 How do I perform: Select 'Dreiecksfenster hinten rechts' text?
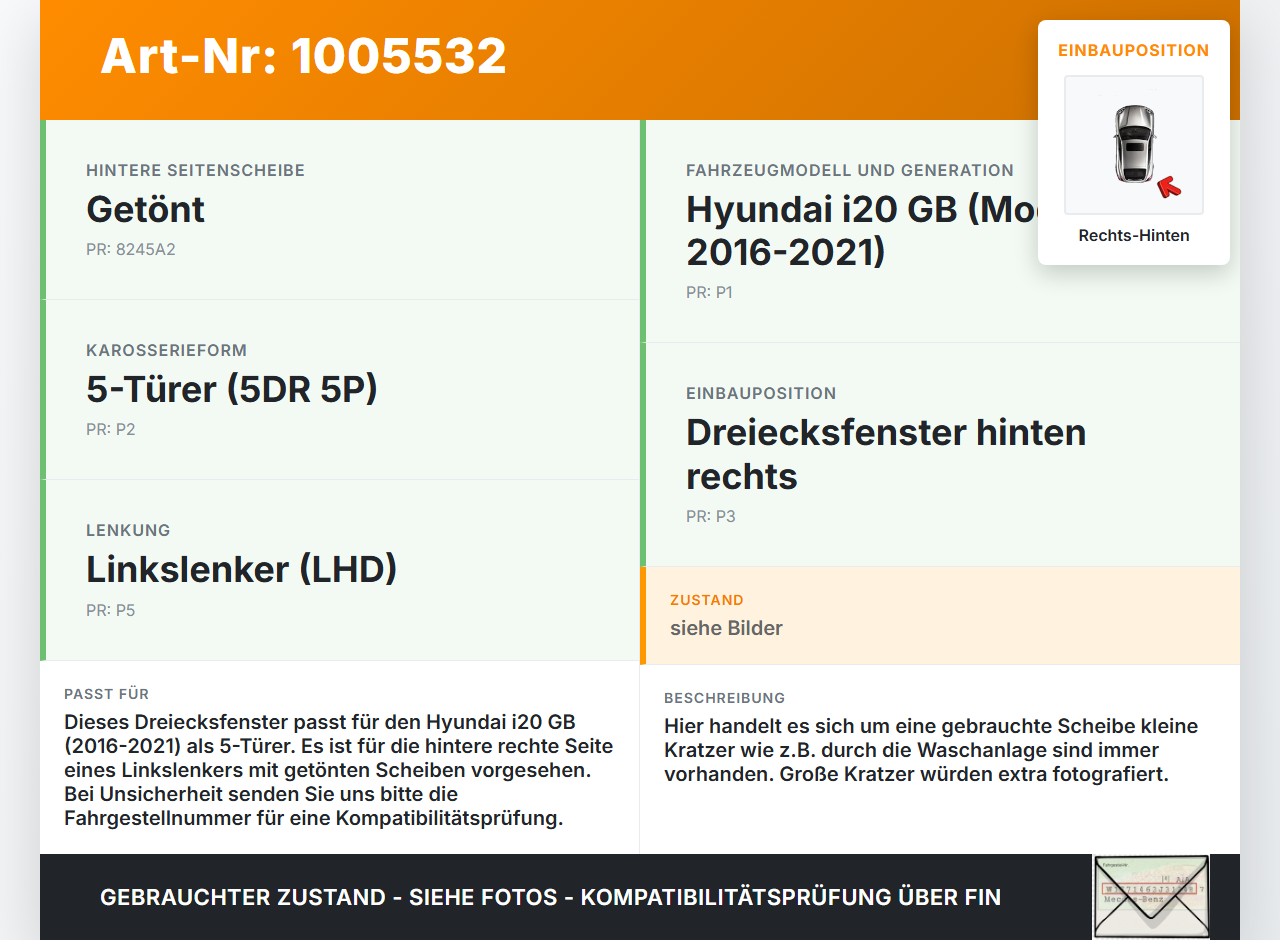pyautogui.click(x=886, y=454)
